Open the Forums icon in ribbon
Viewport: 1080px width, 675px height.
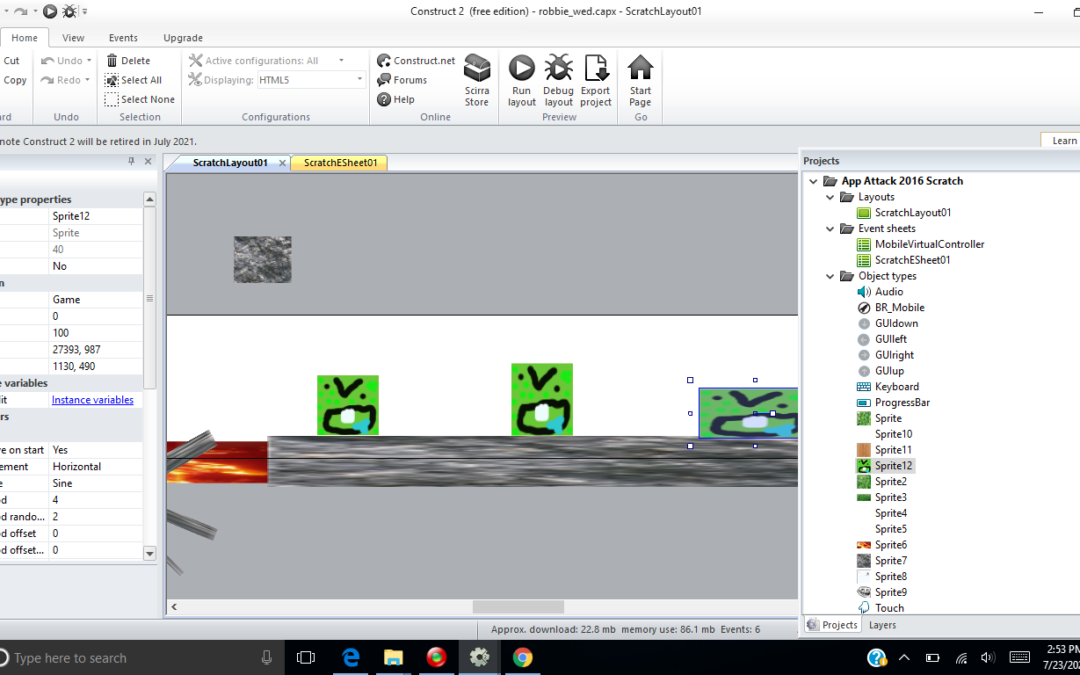coord(384,80)
